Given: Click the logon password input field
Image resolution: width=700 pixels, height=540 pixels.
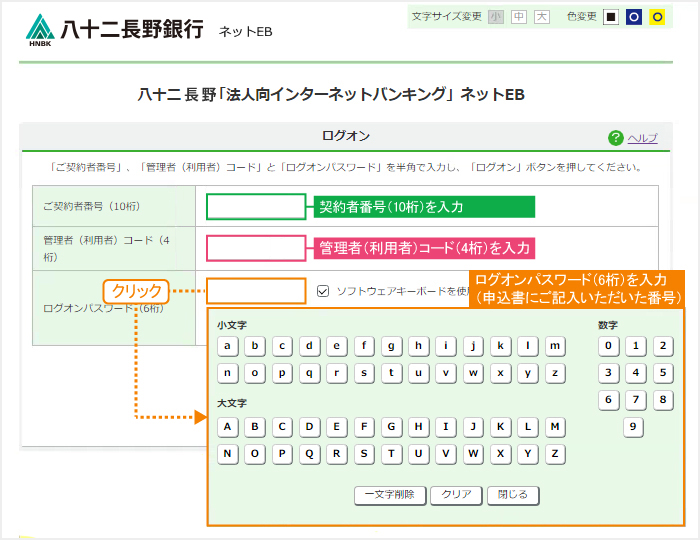Looking at the screenshot, I should click(x=256, y=291).
